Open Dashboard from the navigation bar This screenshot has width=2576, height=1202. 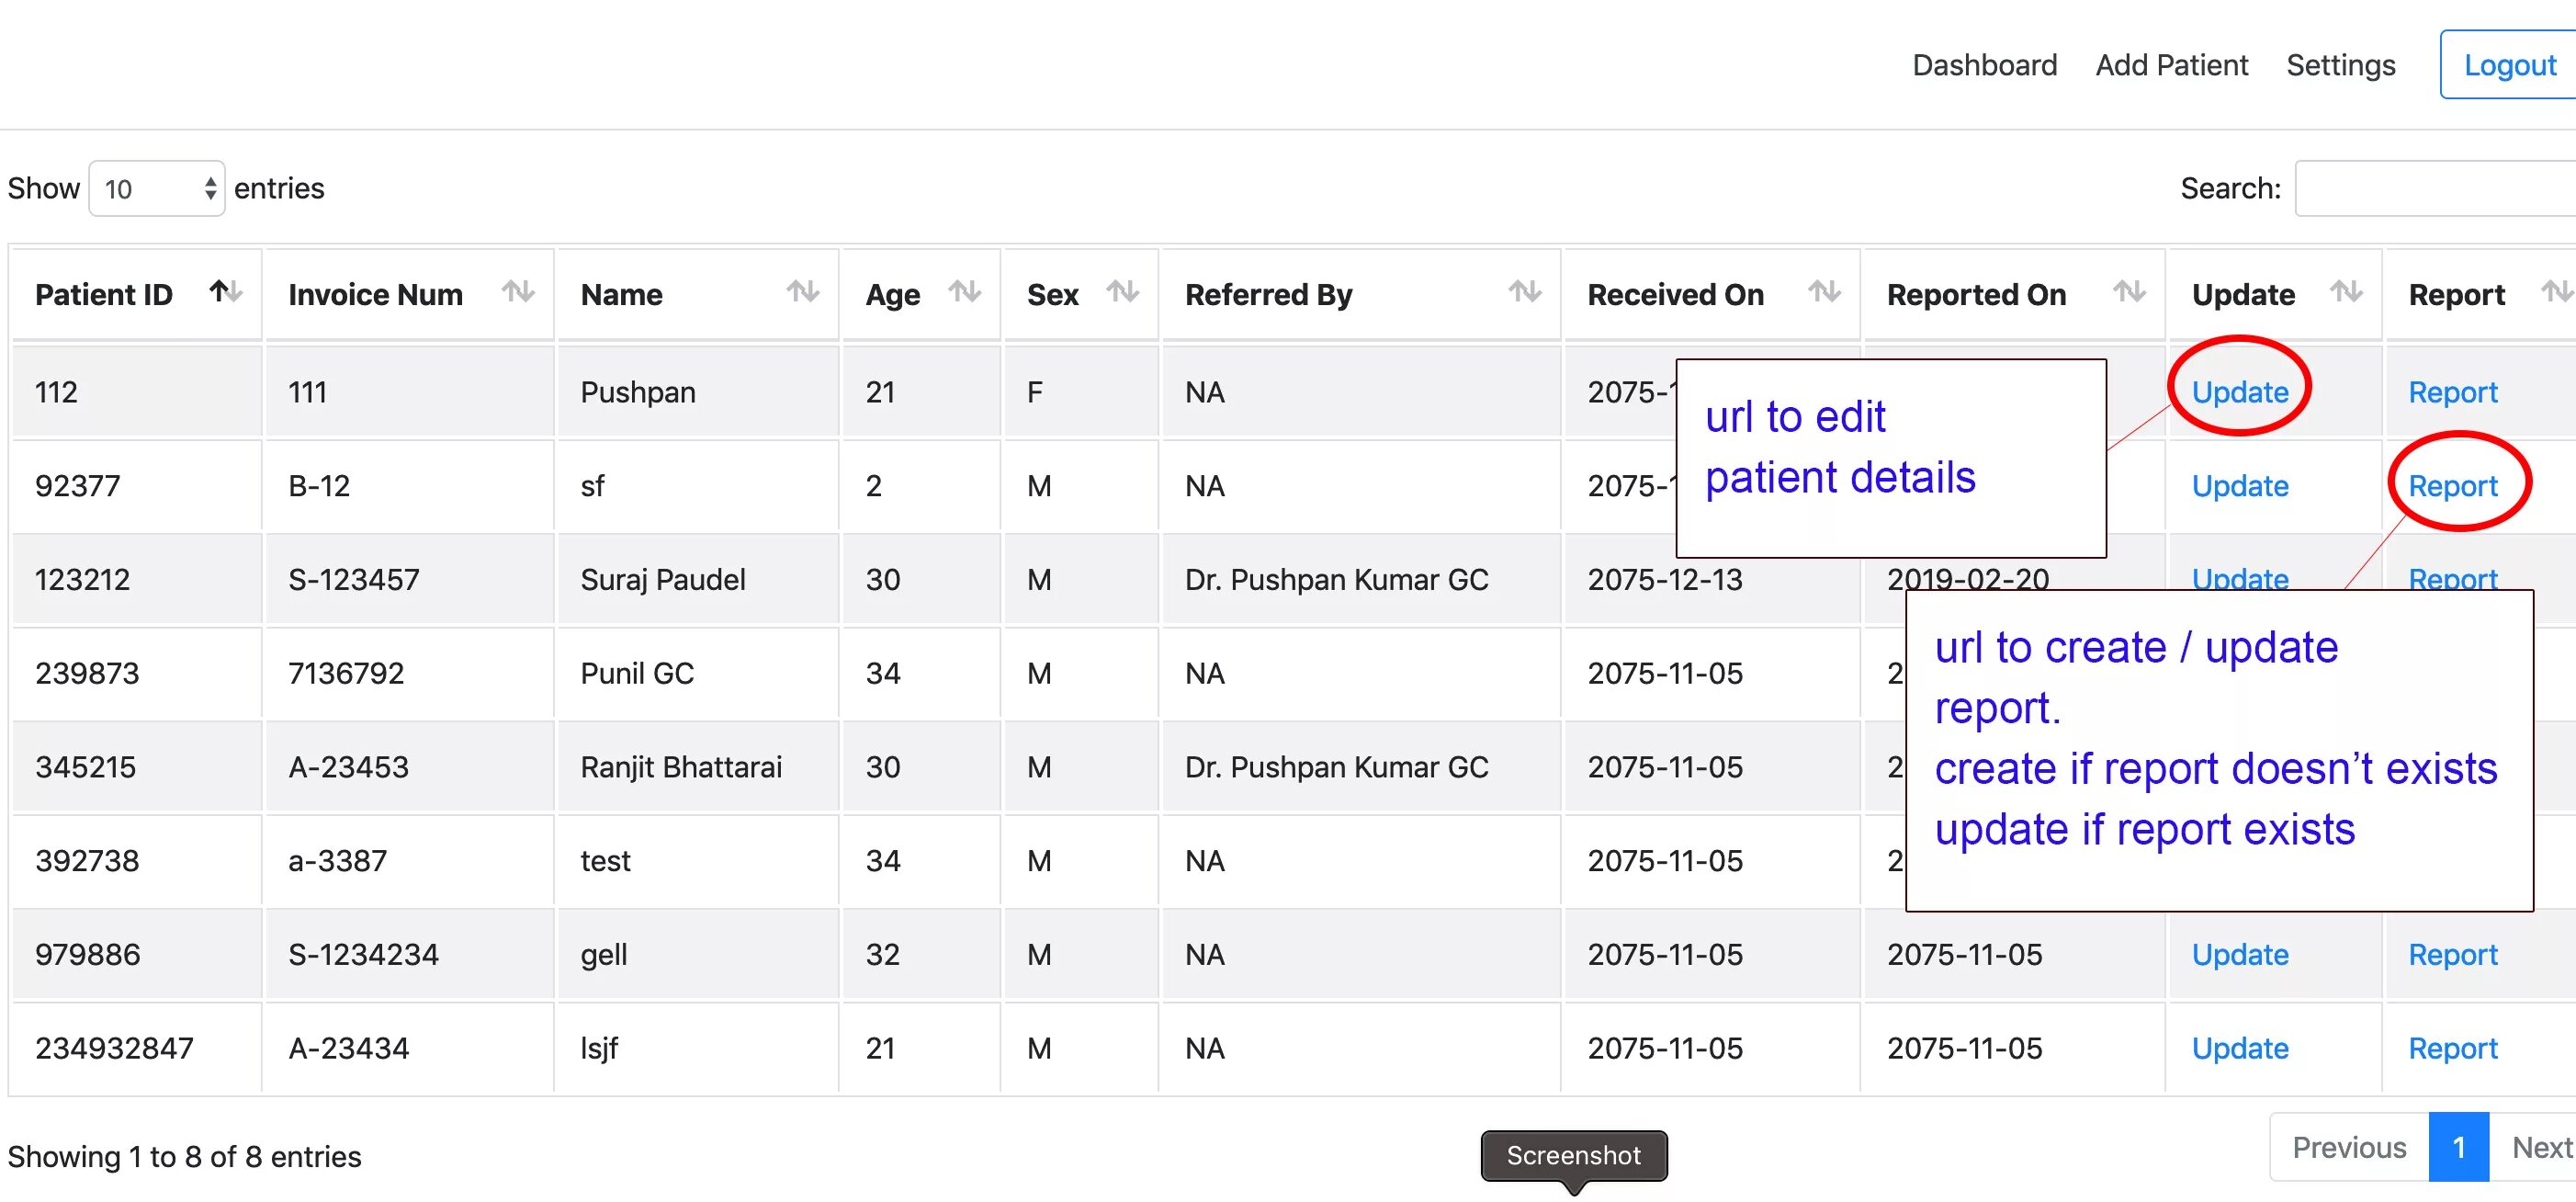(x=1984, y=65)
